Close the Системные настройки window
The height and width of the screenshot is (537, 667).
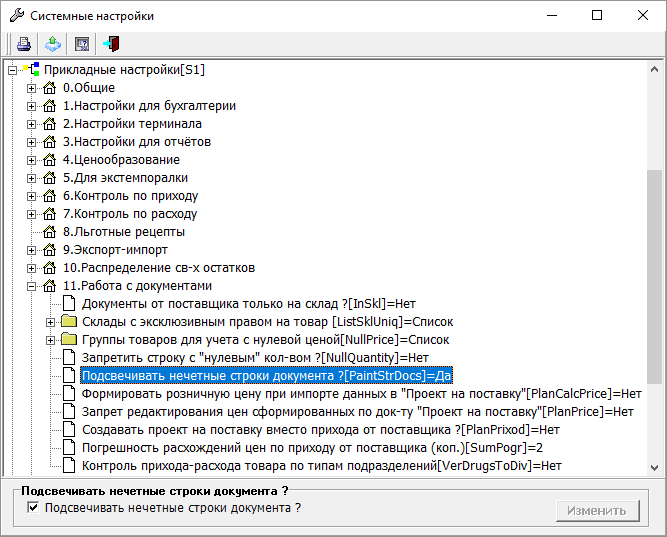click(x=643, y=16)
